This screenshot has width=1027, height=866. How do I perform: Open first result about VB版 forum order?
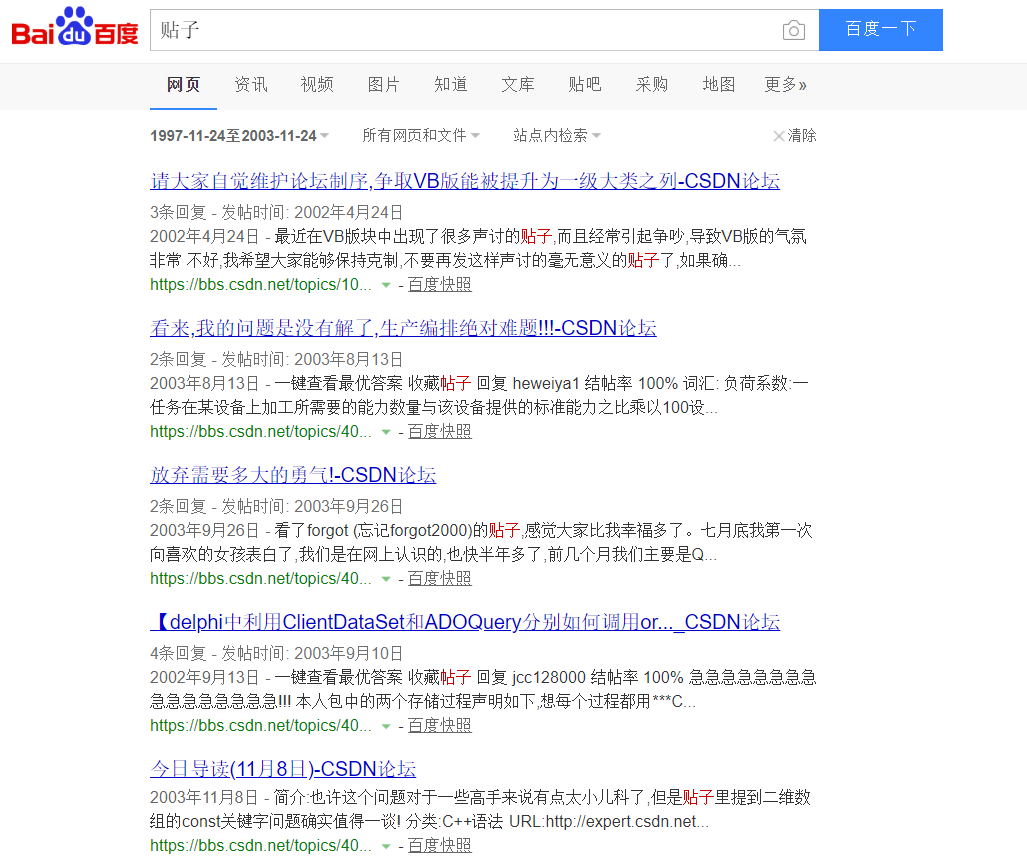[x=464, y=181]
